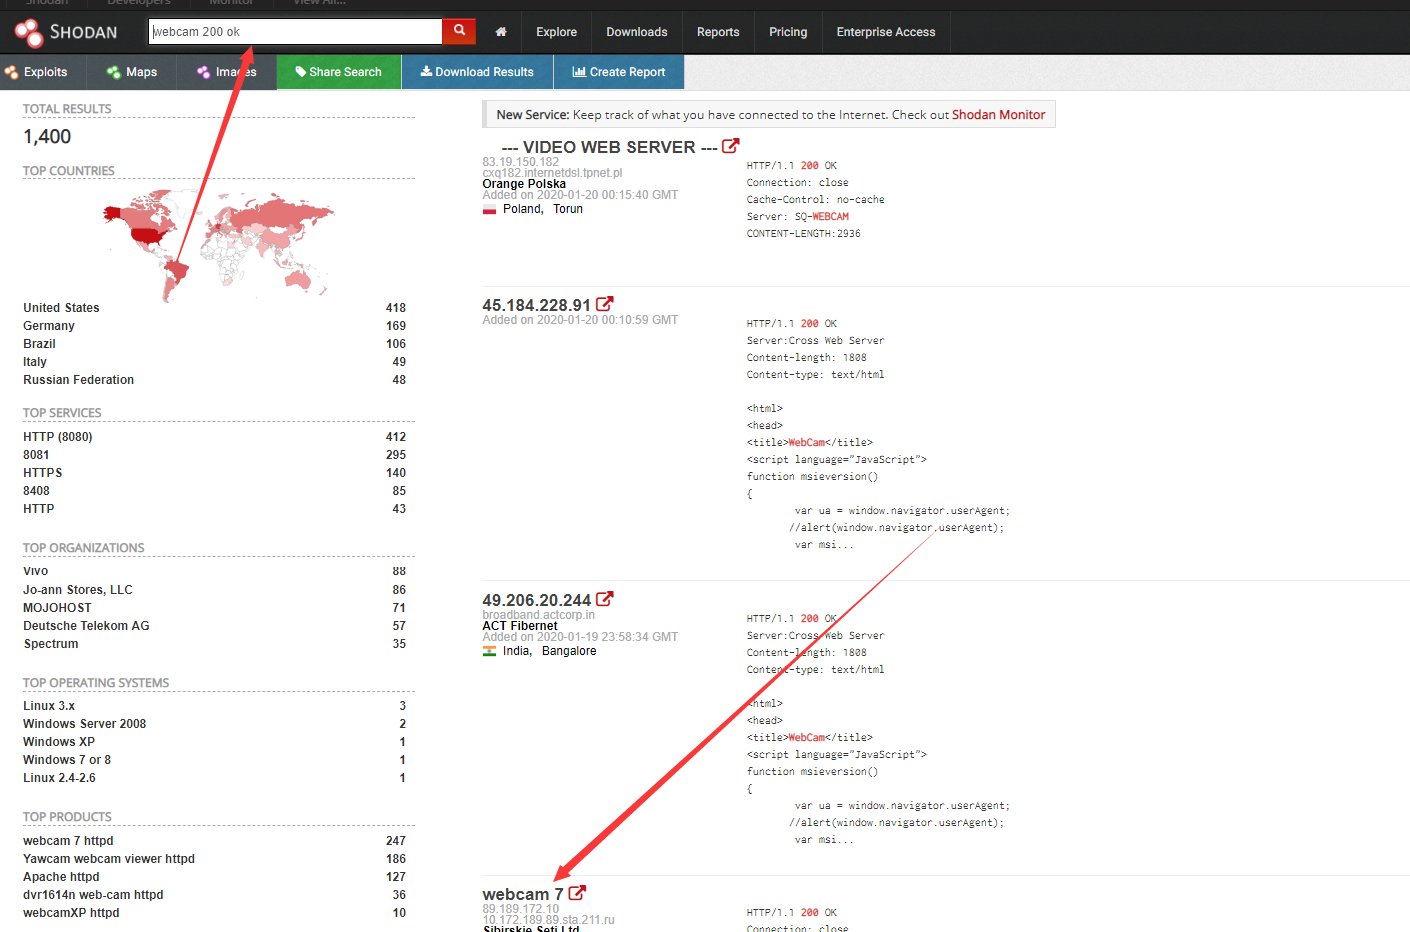Filter by United States country
The image size is (1410, 932).
click(x=61, y=308)
